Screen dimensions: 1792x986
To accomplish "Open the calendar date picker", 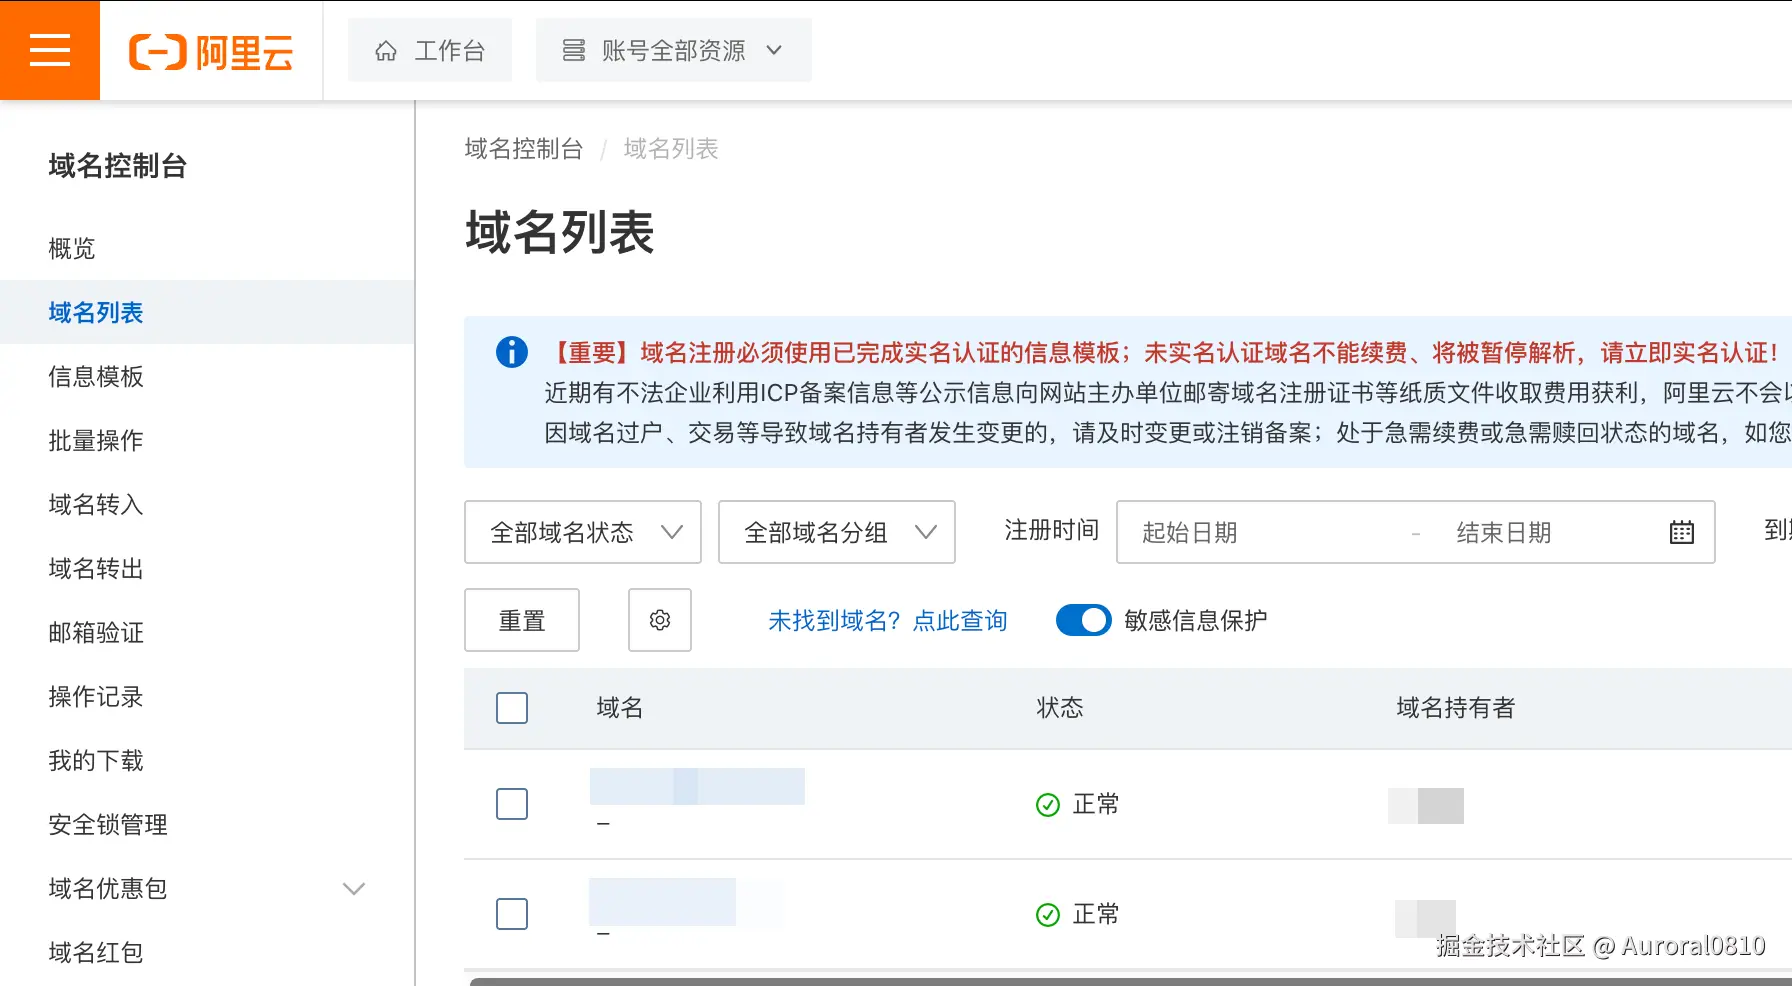I will (1681, 532).
